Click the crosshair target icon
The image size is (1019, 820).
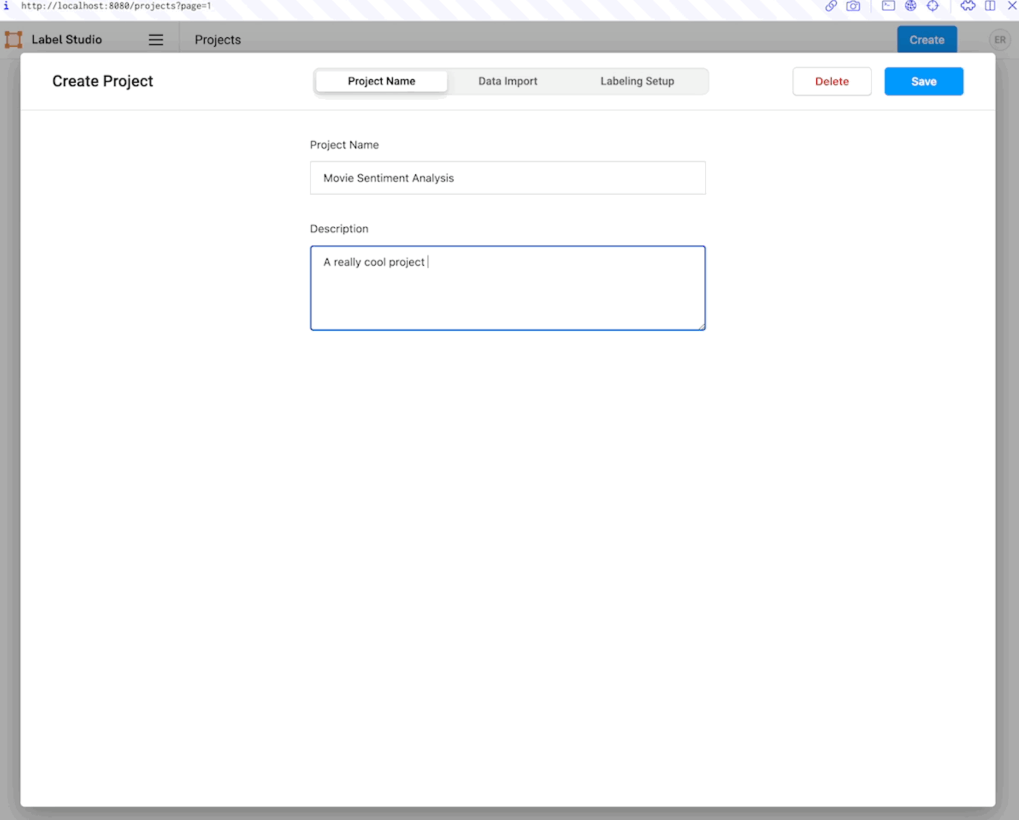[x=932, y=6]
